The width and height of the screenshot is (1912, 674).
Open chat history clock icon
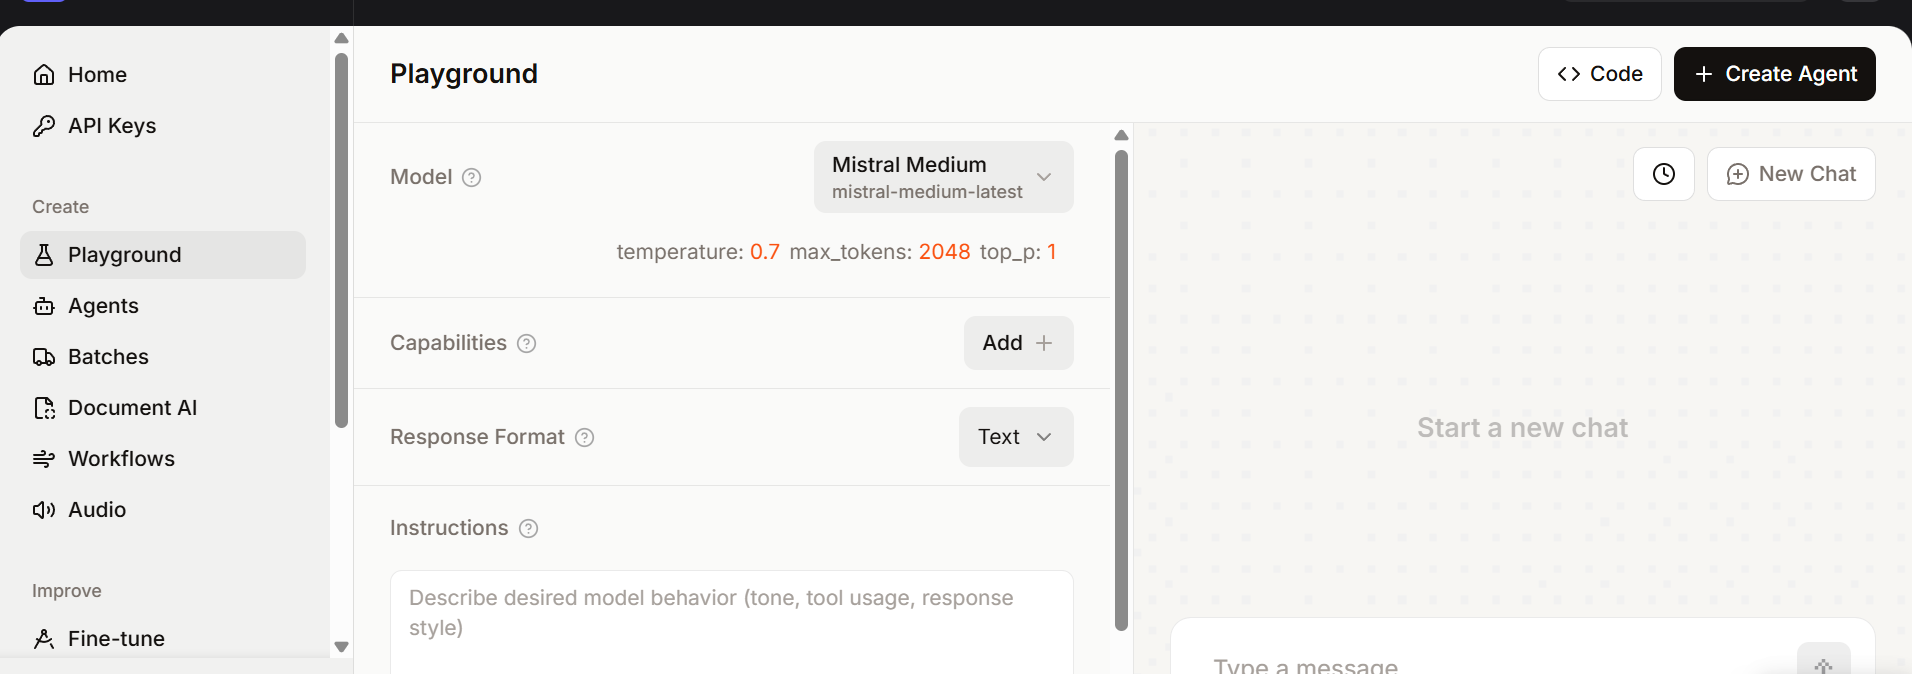pos(1664,174)
